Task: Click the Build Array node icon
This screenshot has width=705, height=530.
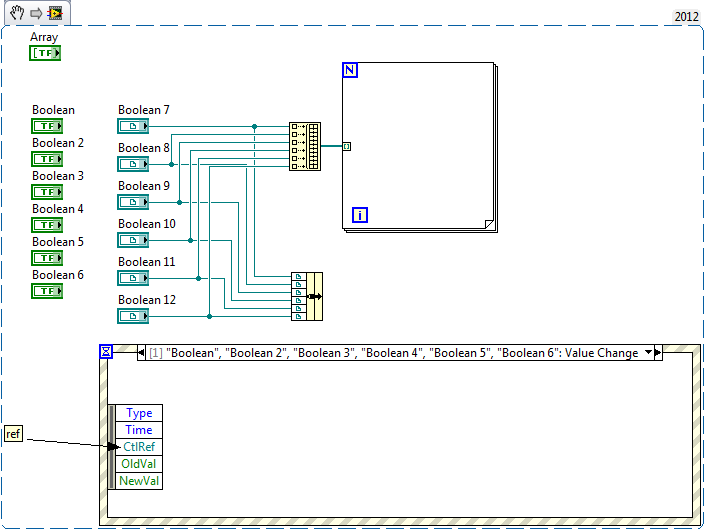Action: (x=305, y=146)
